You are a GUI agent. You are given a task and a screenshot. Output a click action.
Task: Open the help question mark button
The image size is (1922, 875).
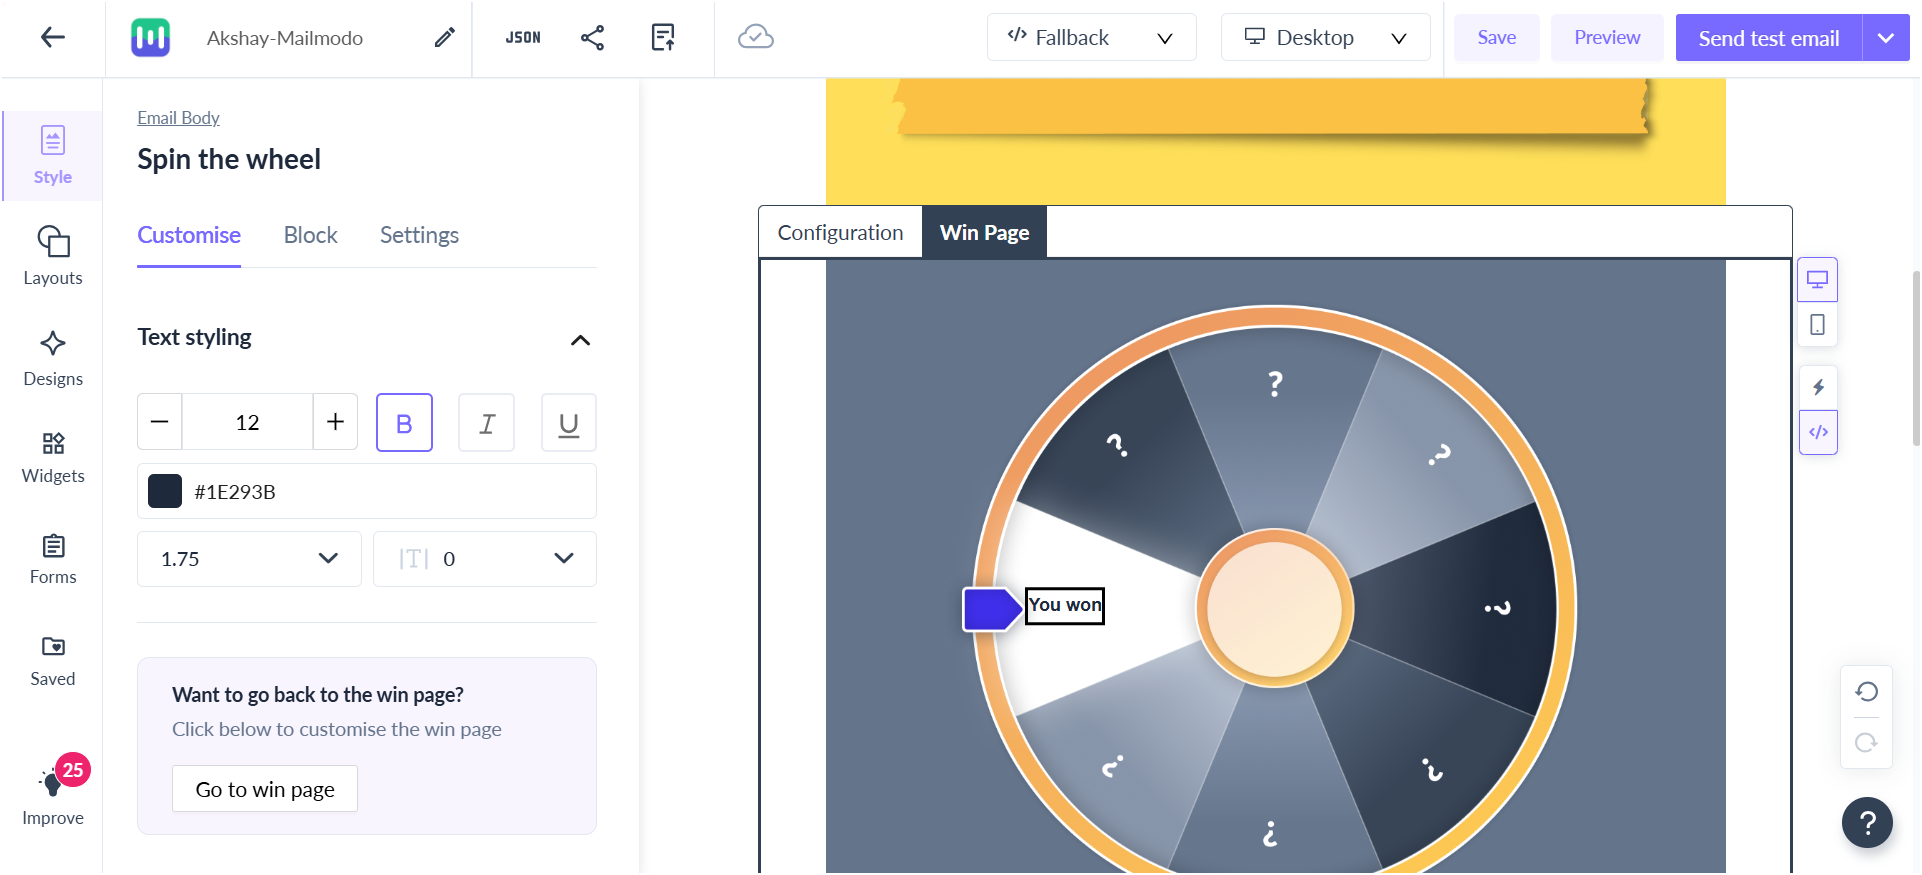(1867, 823)
